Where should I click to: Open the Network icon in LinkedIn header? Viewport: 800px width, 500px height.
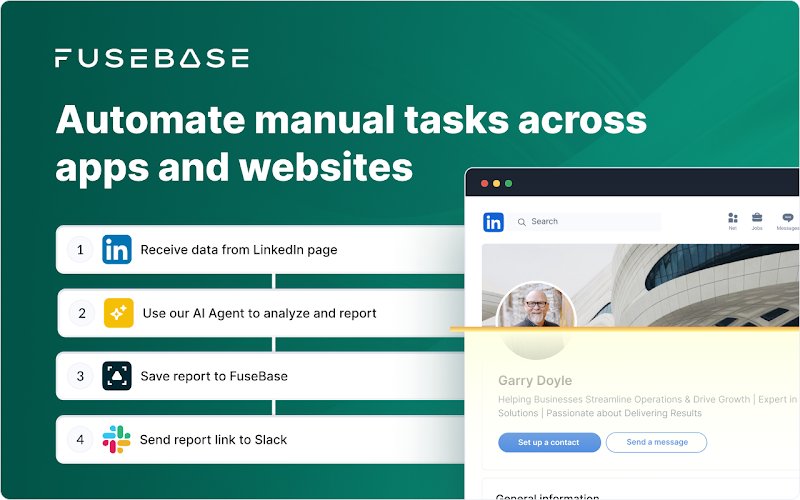(x=733, y=221)
